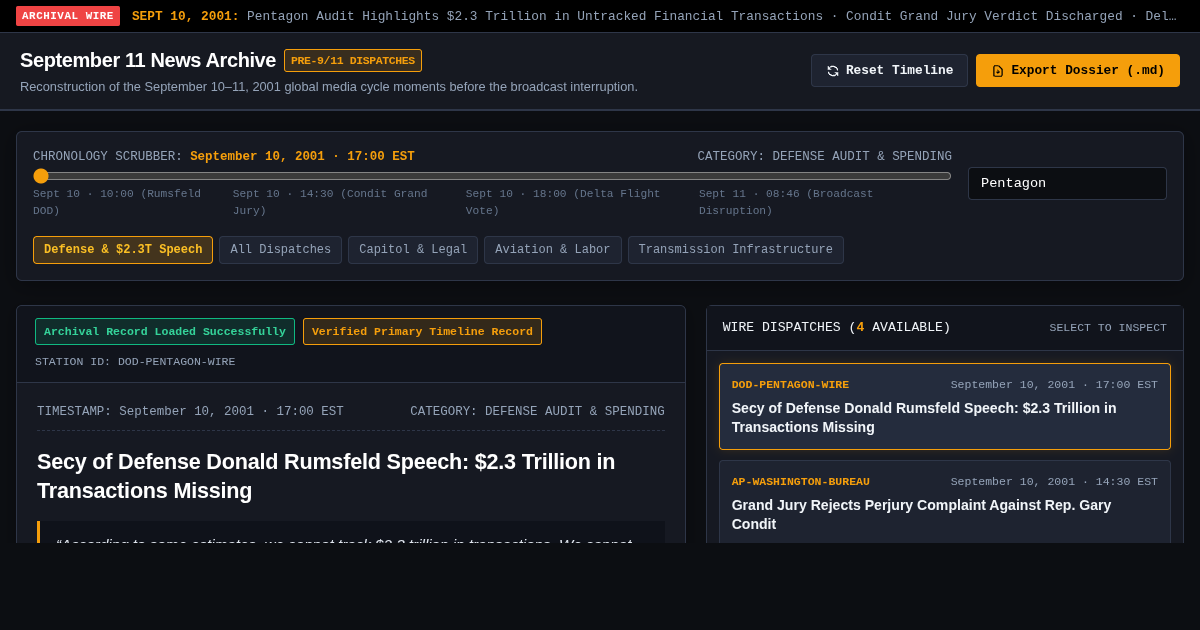
Task: Click the PRE-9/11 DISPATCHES badge
Action: point(353,61)
